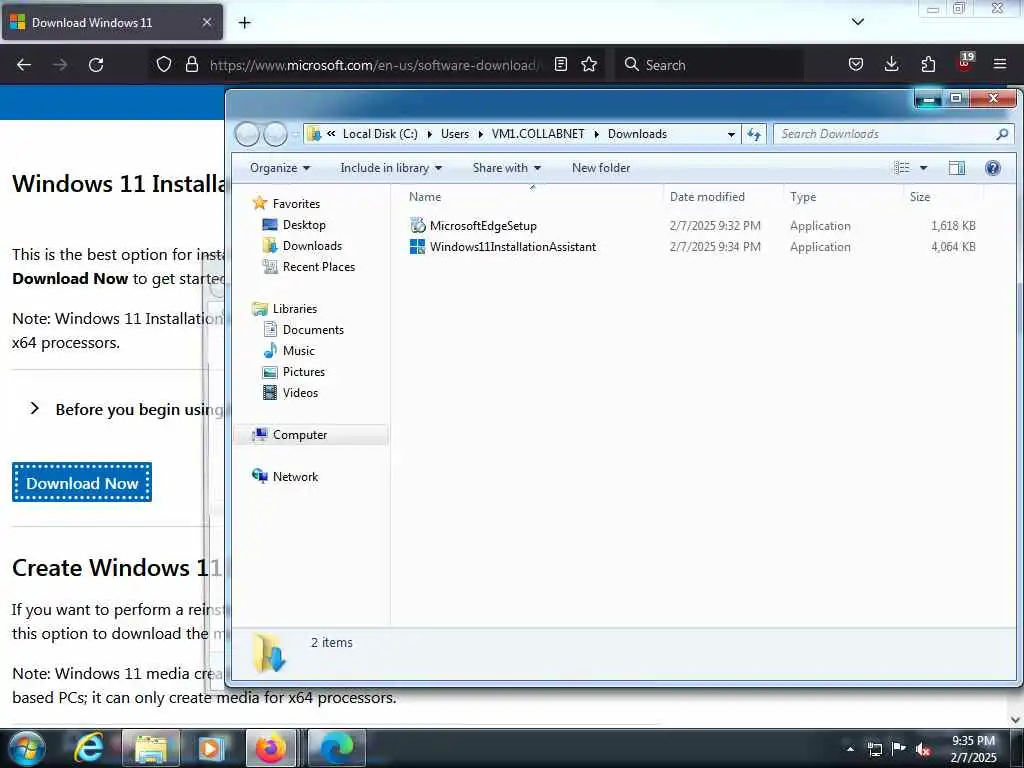Change your view icon in Explorer toolbar
This screenshot has width=1024, height=768.
click(902, 168)
